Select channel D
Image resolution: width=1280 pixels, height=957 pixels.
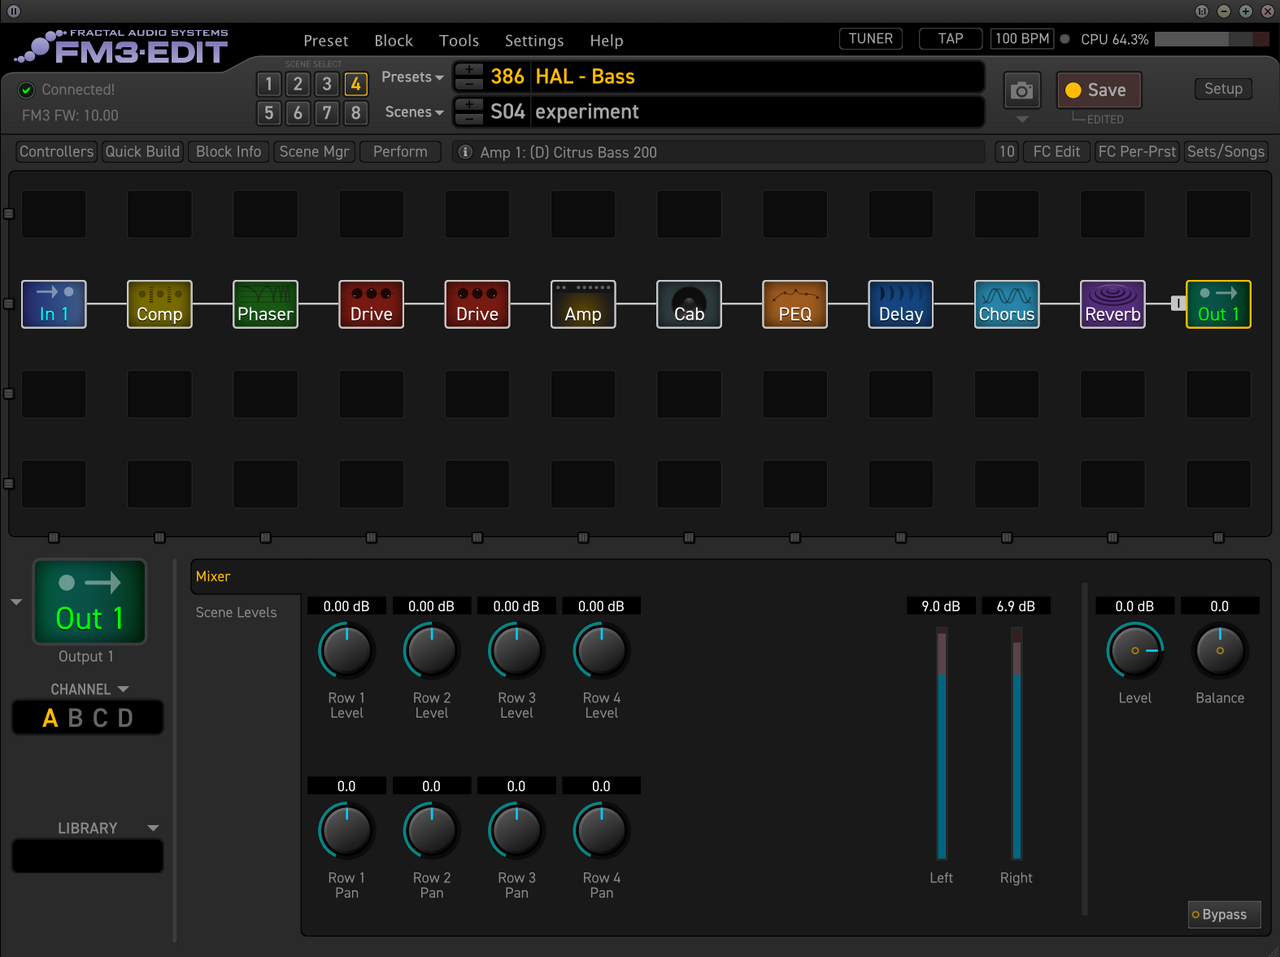coord(125,718)
